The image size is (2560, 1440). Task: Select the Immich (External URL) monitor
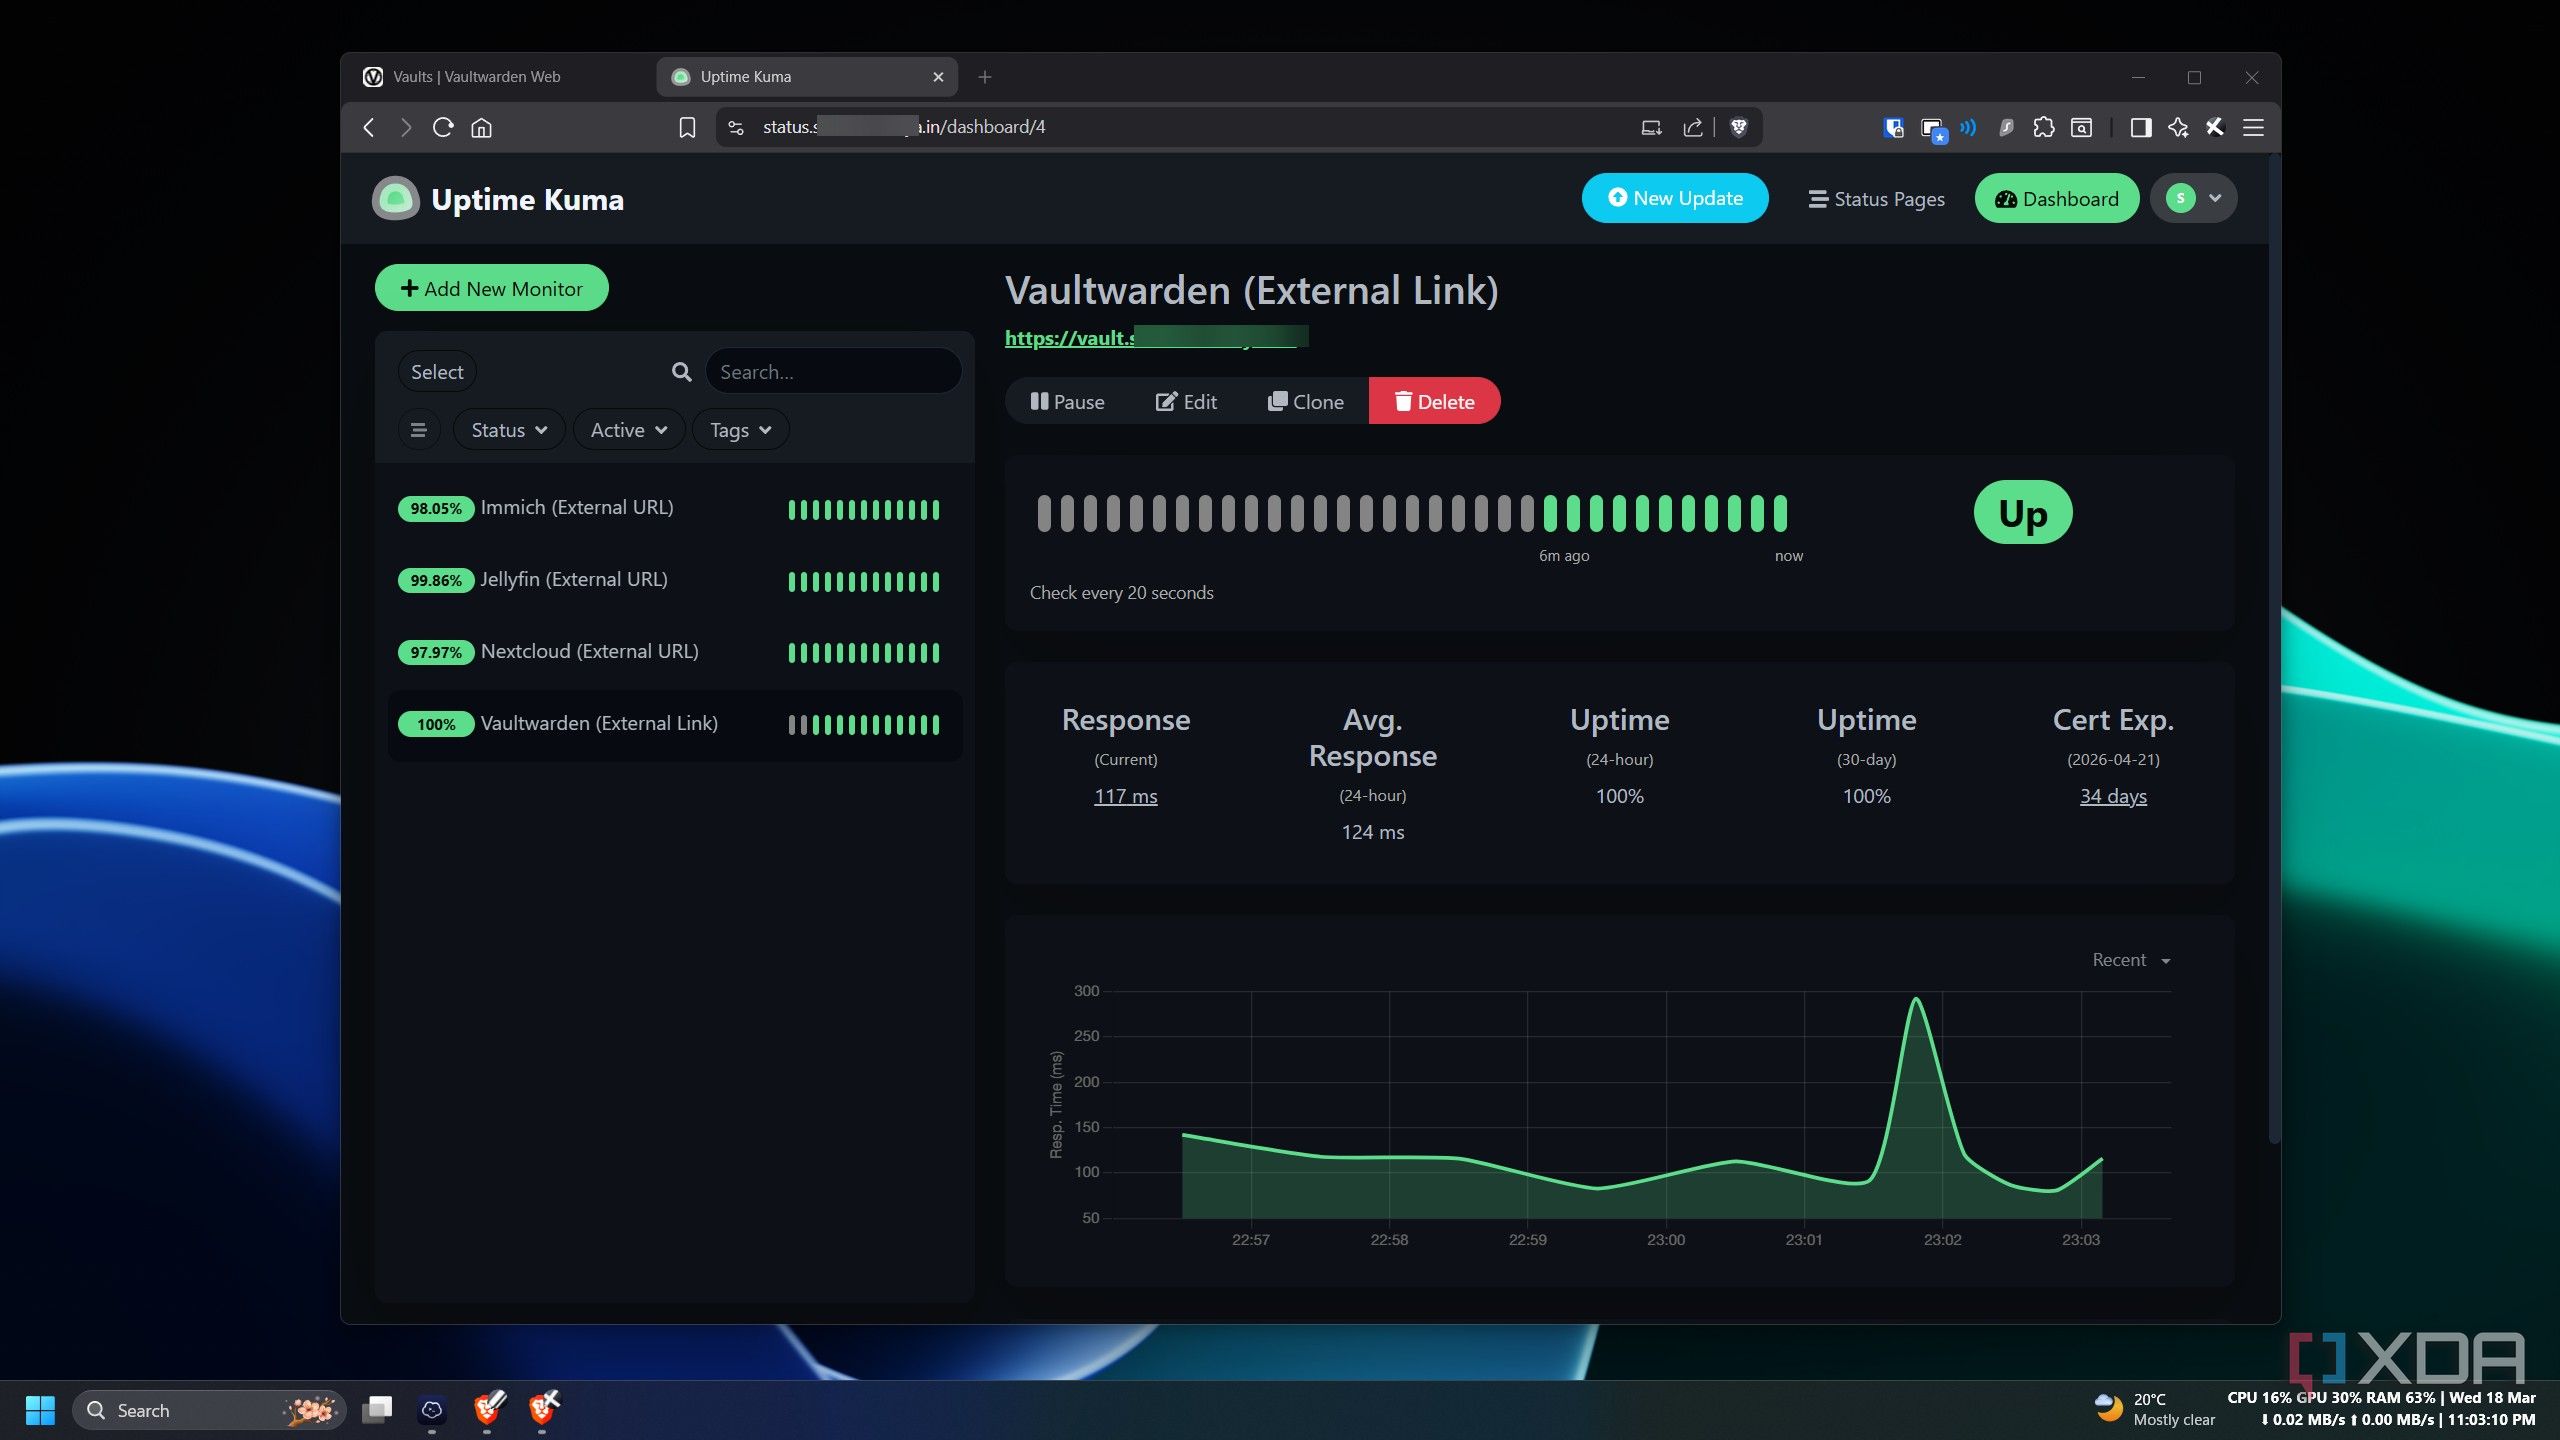pos(675,508)
